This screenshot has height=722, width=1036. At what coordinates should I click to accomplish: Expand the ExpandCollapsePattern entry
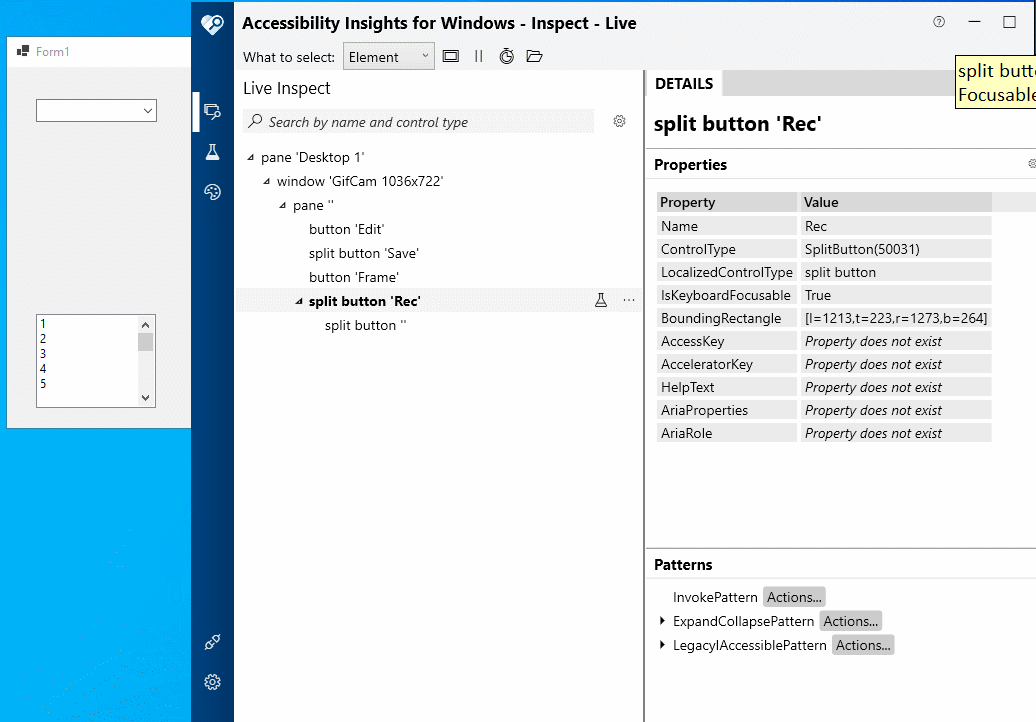point(662,620)
